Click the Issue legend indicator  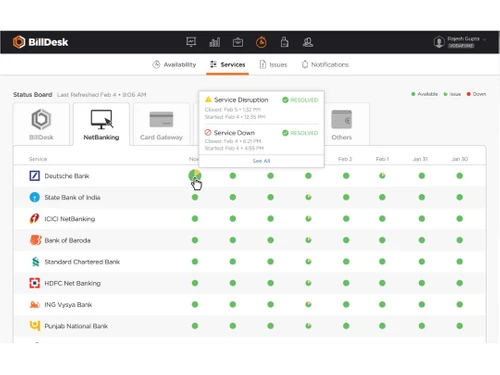coord(452,94)
